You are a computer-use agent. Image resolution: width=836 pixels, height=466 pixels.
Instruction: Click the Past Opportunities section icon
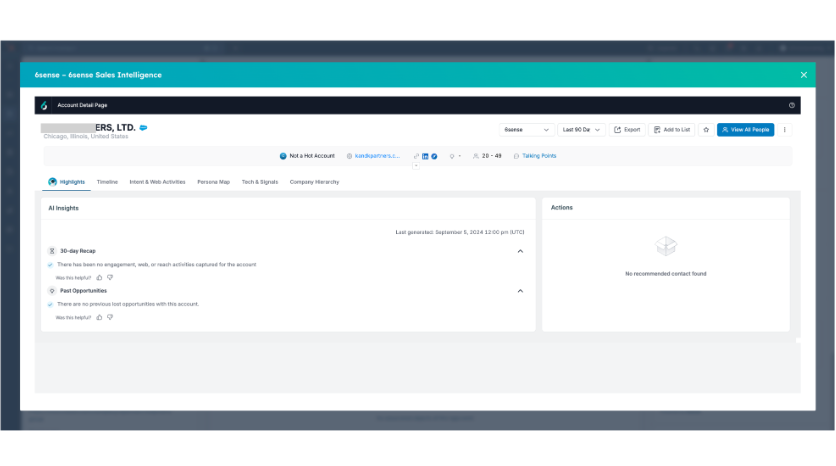(x=52, y=291)
